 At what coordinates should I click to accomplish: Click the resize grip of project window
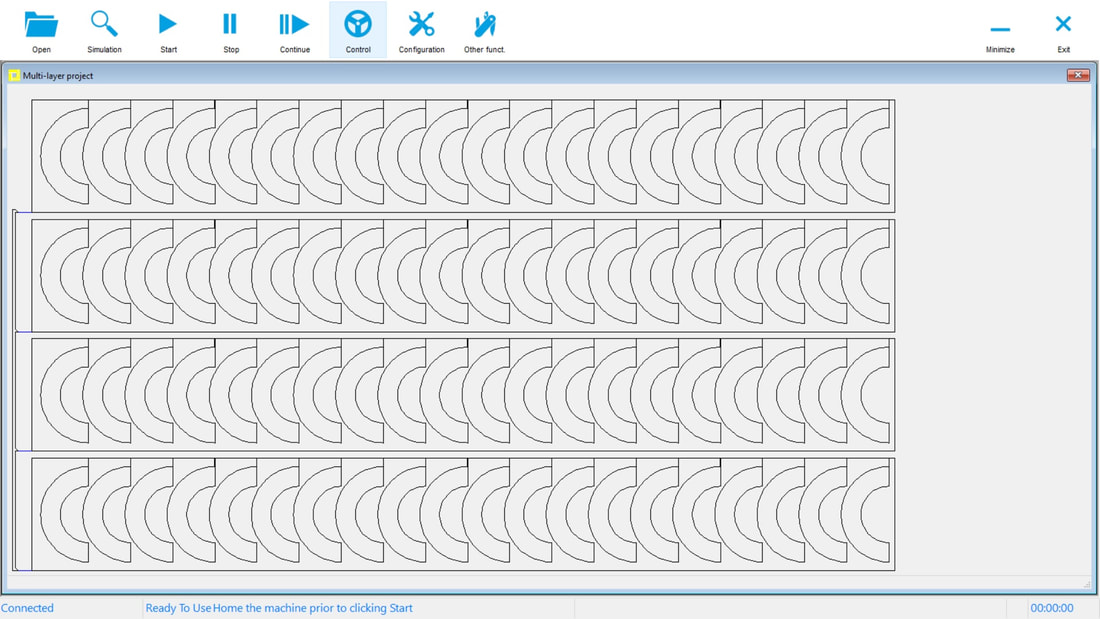click(x=1086, y=584)
